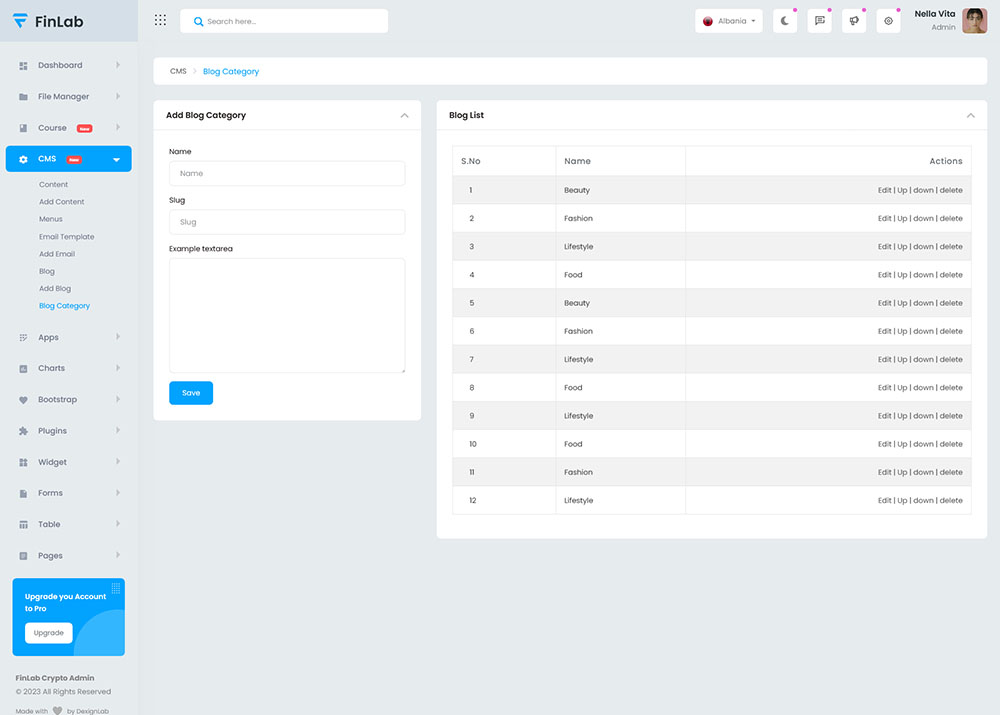
Task: Open the Add Blog submenu item
Action: pyautogui.click(x=55, y=289)
